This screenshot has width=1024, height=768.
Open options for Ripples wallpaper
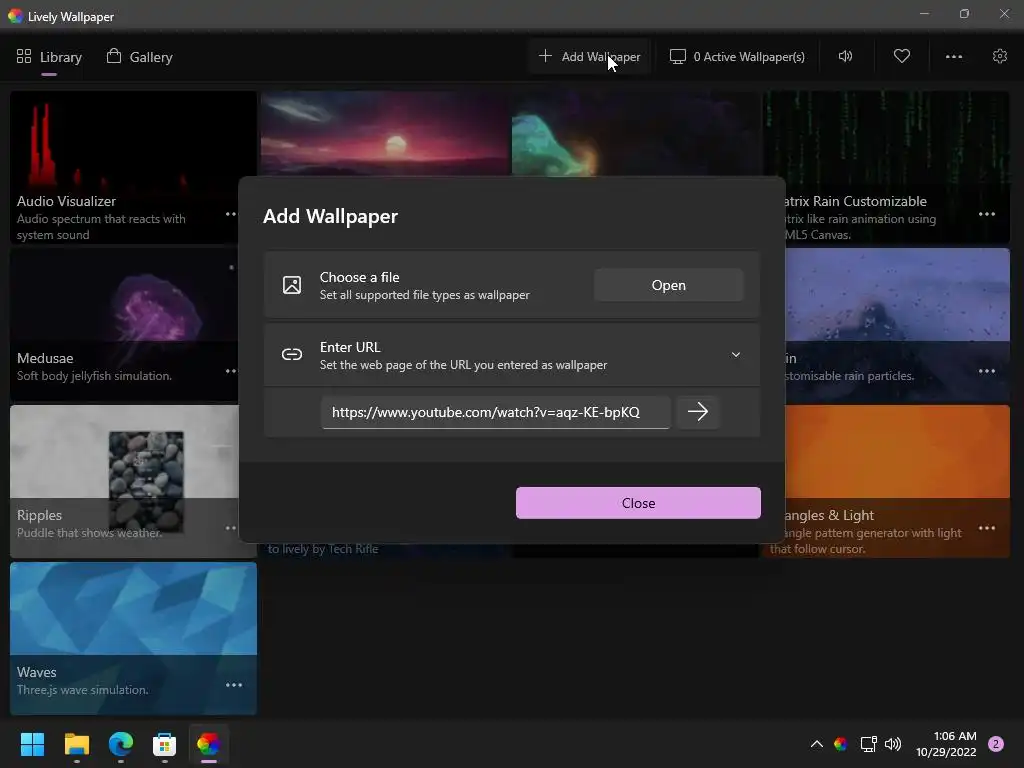click(x=231, y=528)
